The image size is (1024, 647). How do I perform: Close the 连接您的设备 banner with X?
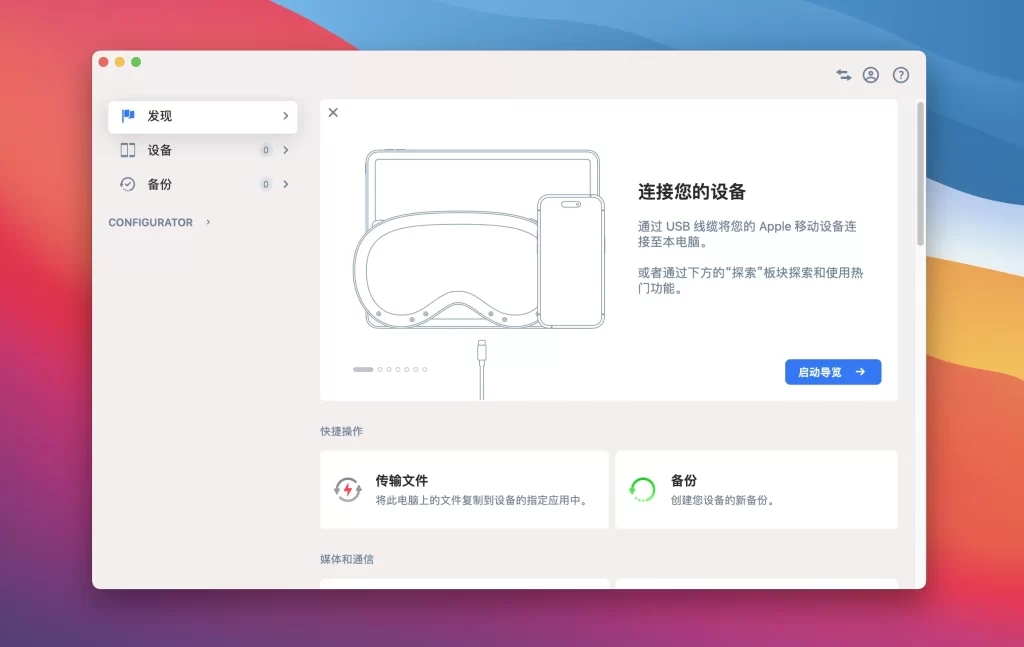tap(333, 112)
